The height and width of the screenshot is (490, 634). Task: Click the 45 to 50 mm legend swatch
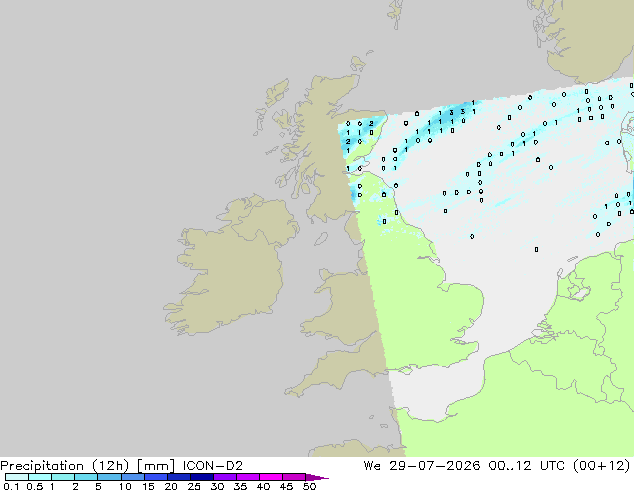294,477
